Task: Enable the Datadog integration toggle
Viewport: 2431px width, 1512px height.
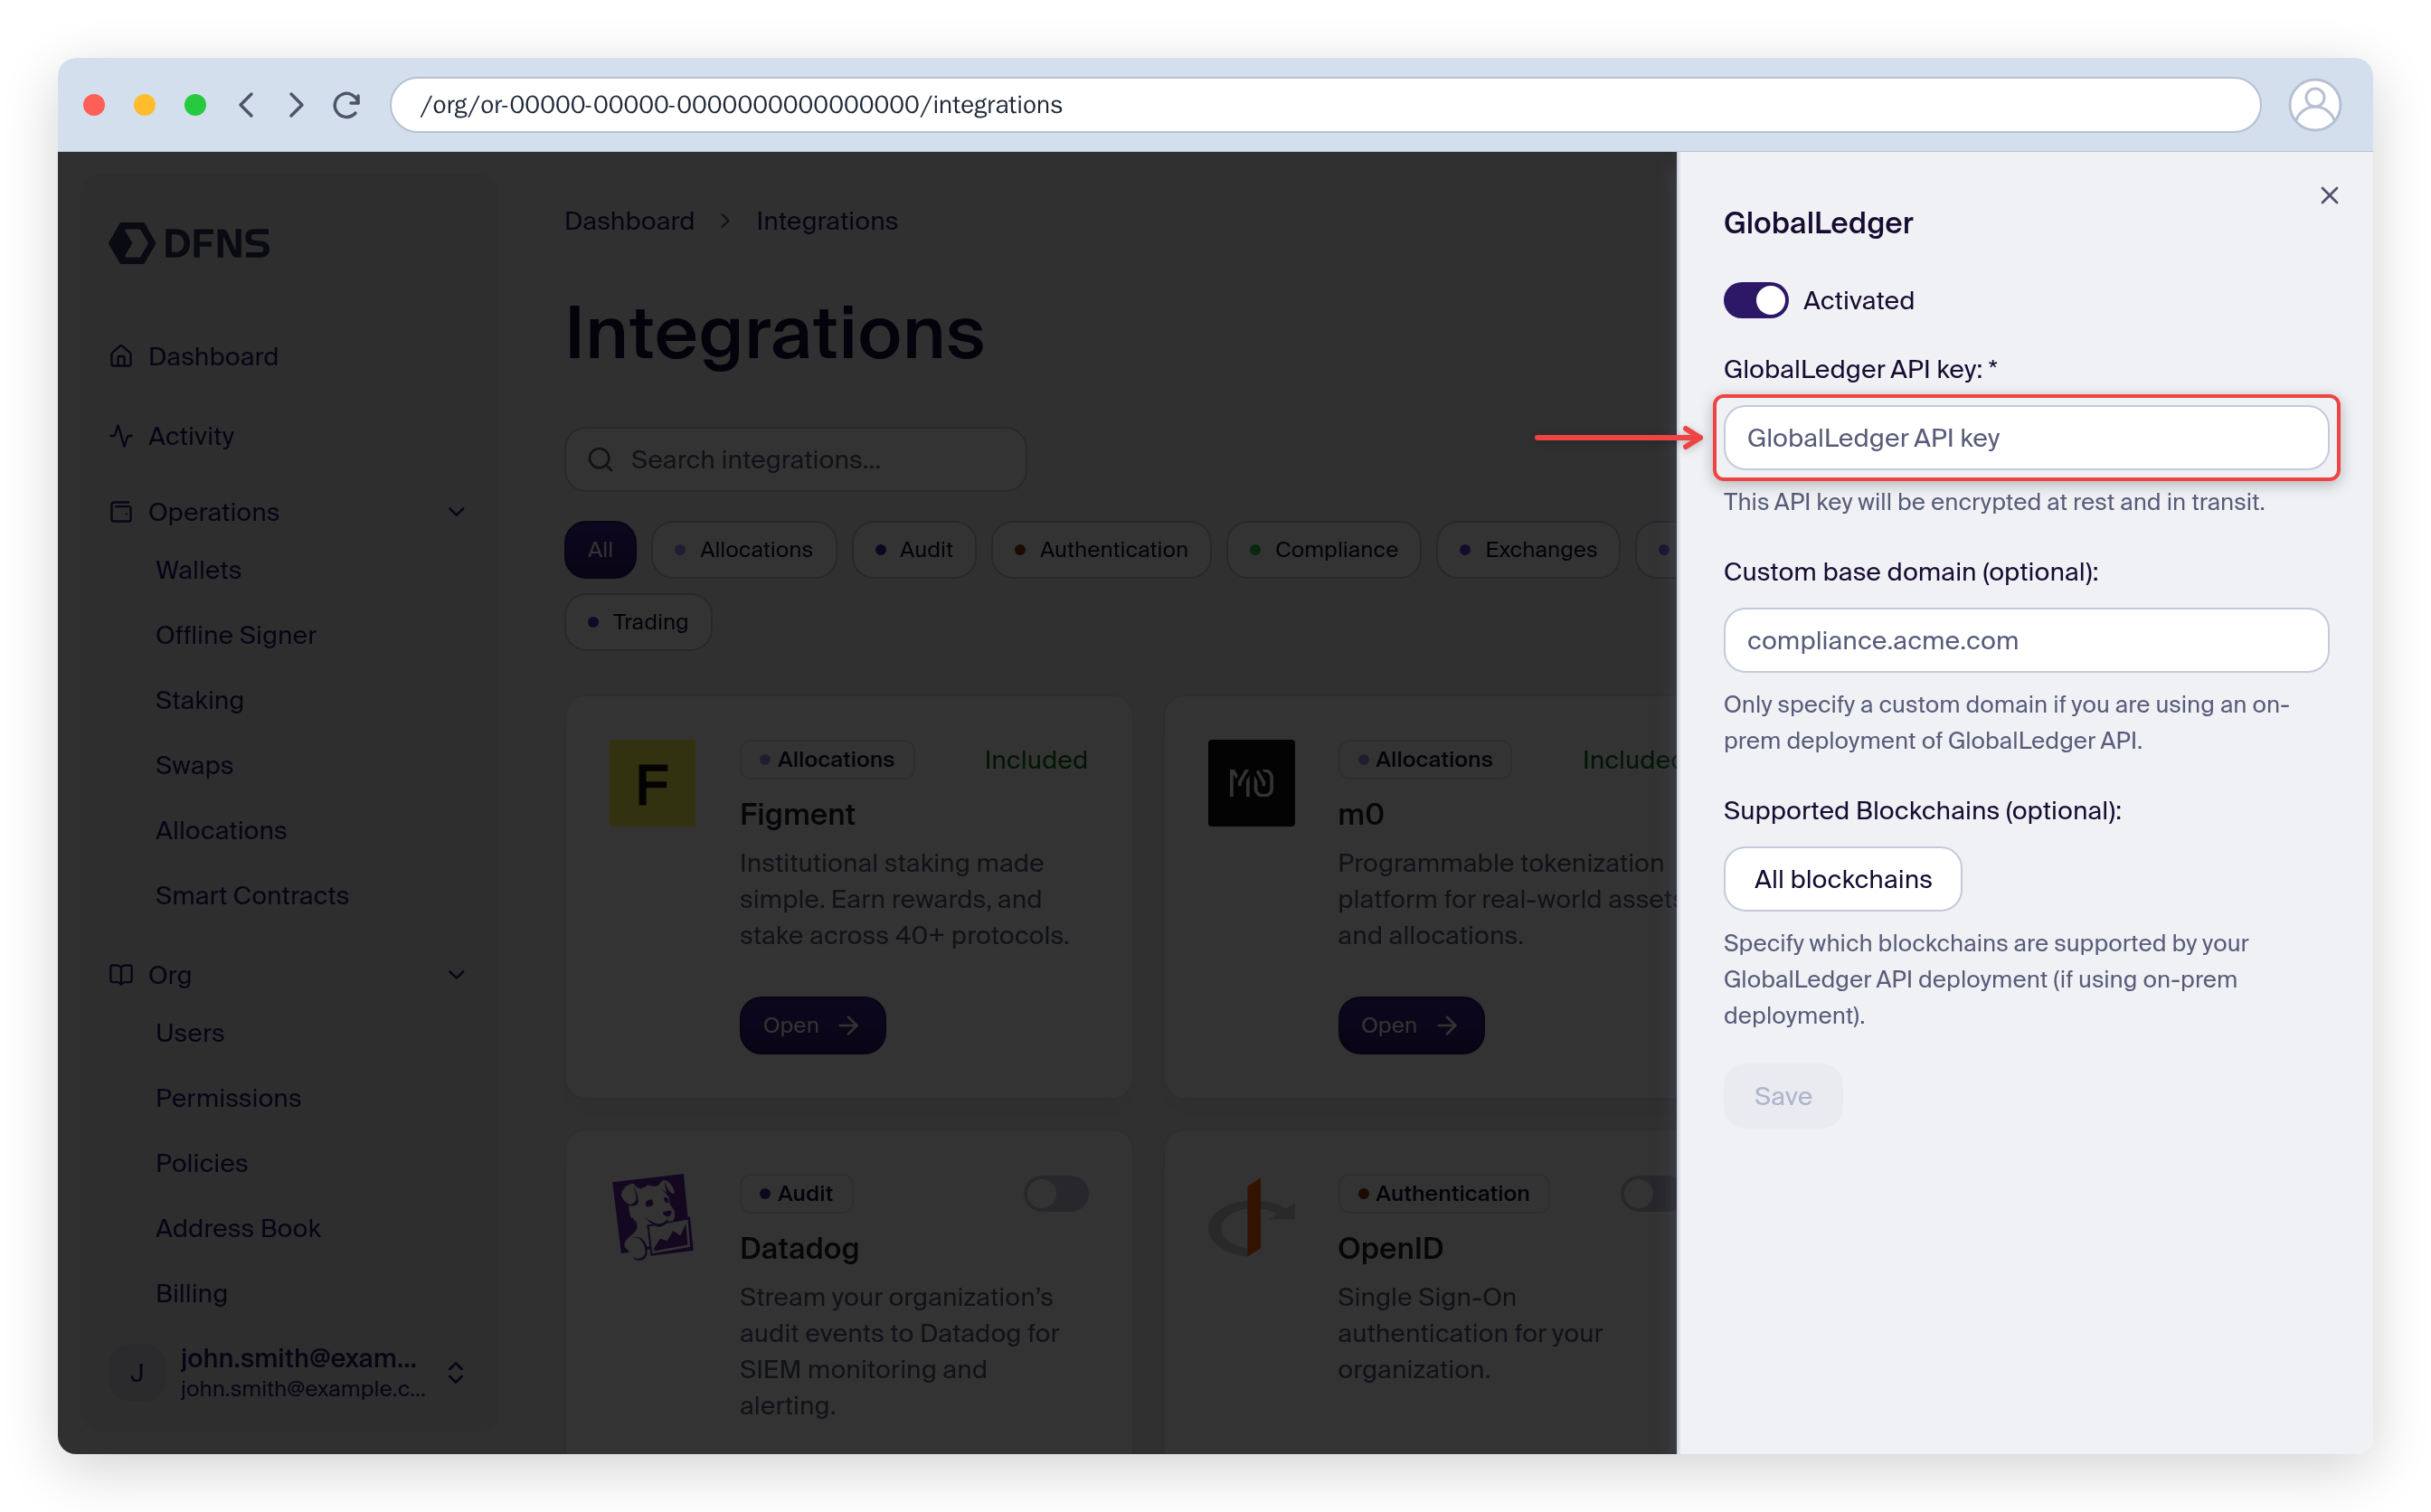Action: [1056, 1193]
